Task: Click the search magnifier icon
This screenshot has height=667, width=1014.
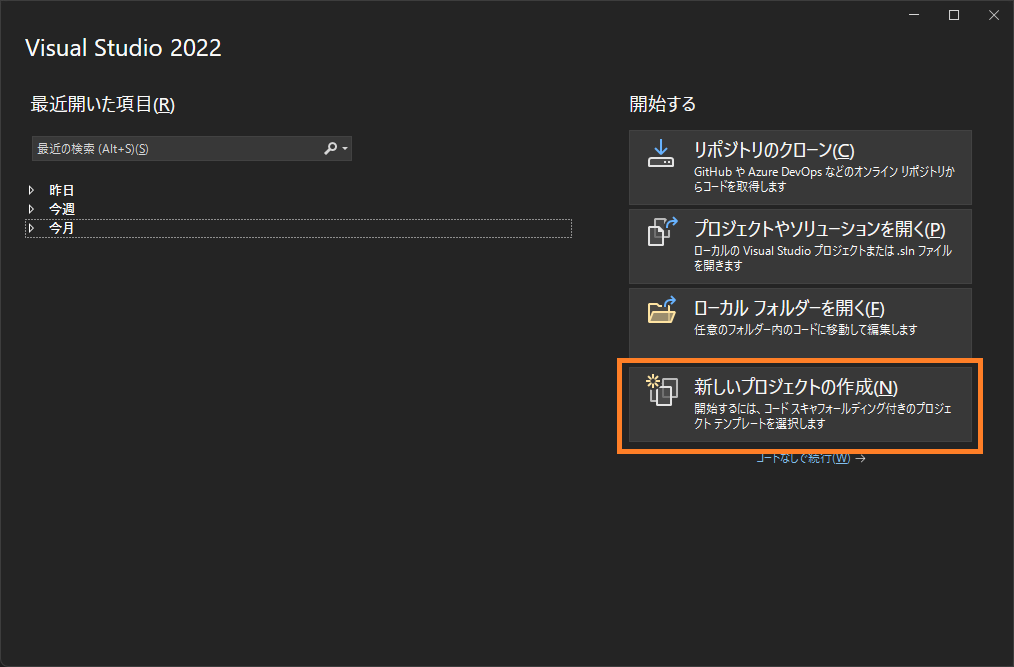Action: [x=330, y=148]
